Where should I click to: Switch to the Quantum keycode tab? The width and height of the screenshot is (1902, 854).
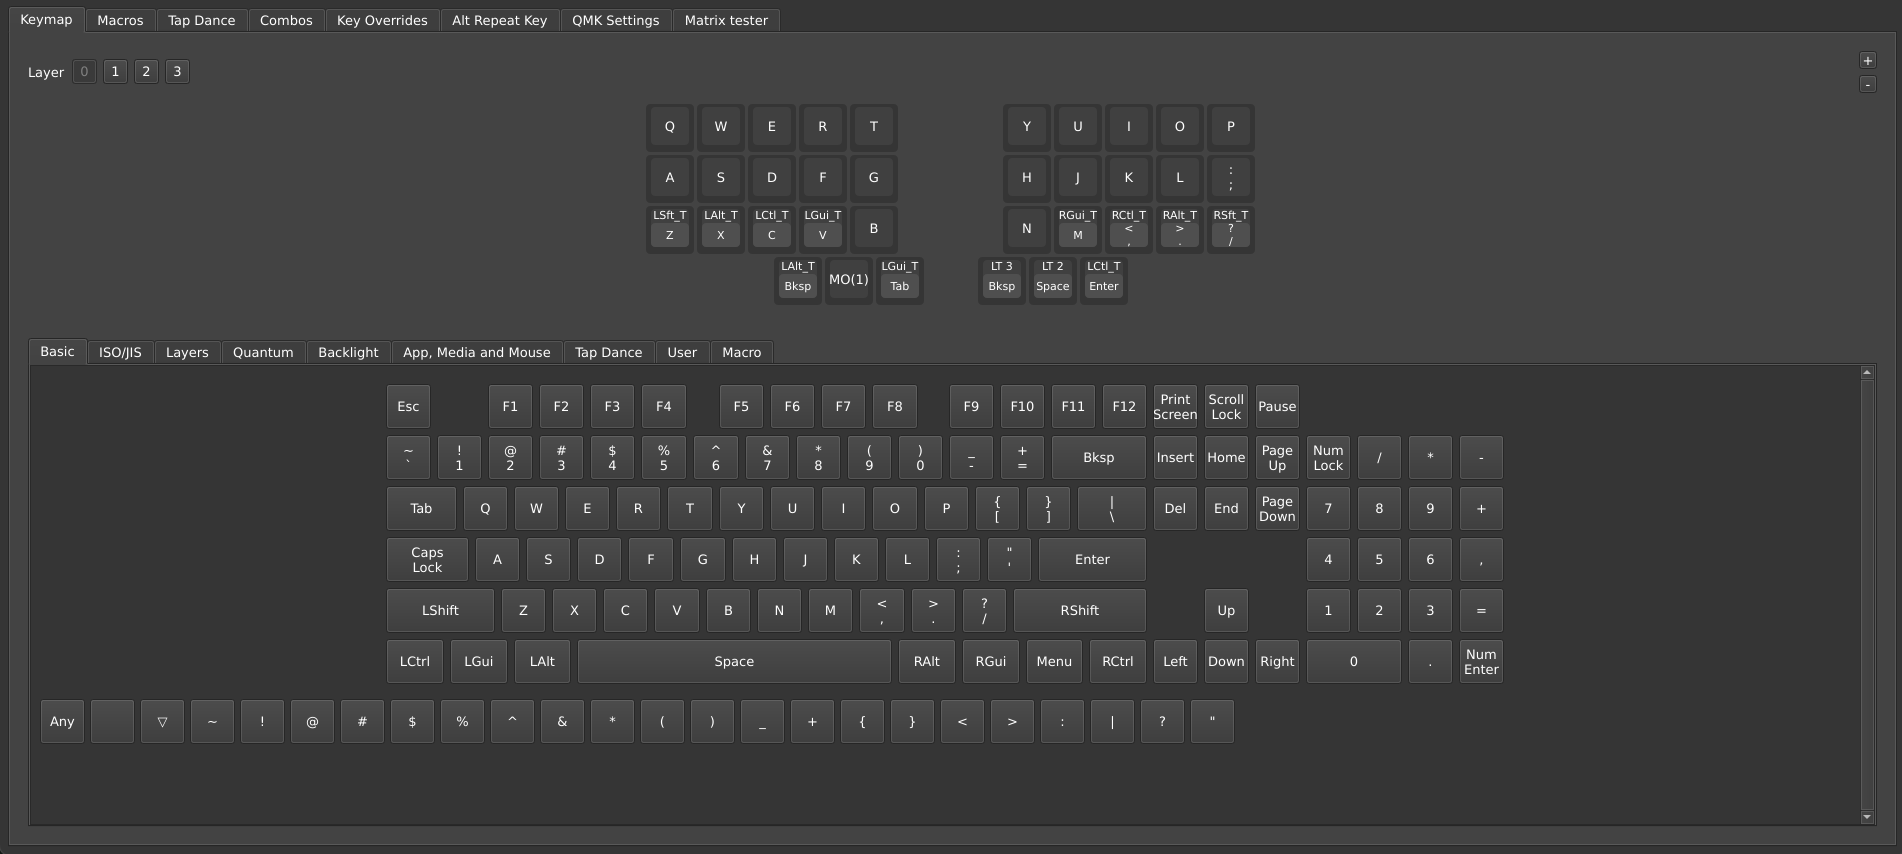[263, 352]
